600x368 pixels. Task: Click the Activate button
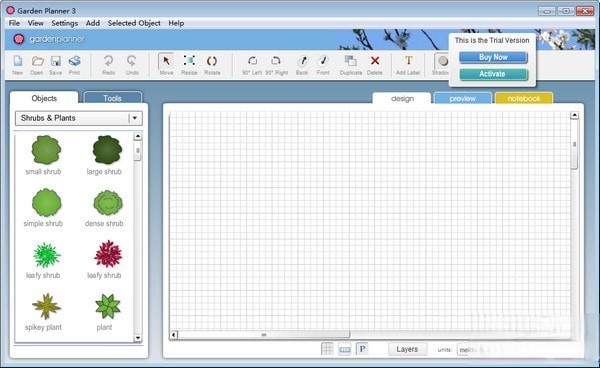pos(493,74)
